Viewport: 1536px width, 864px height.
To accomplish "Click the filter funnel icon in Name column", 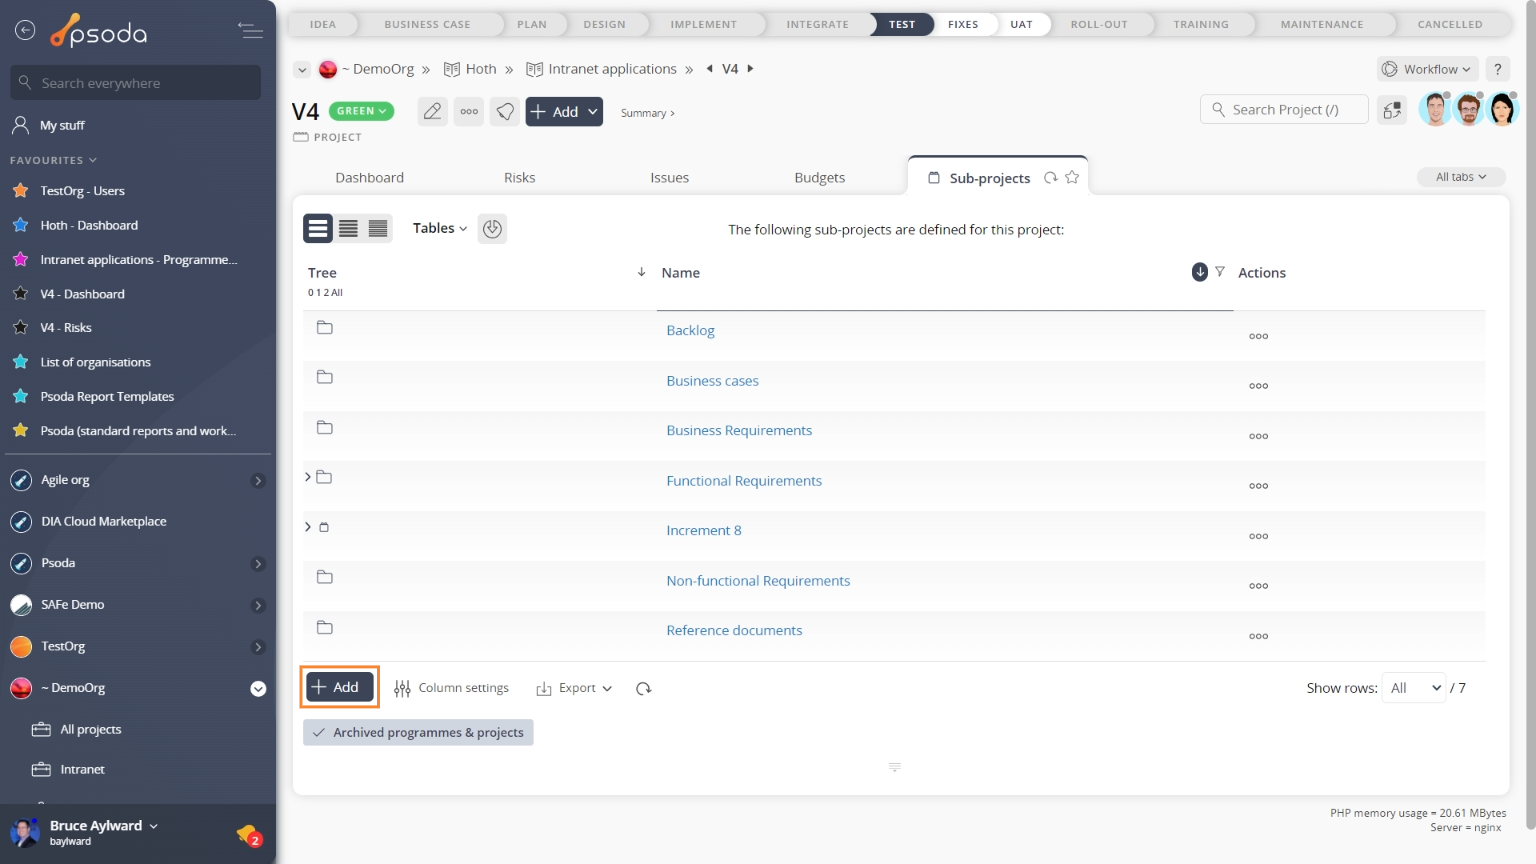I will tap(1220, 272).
